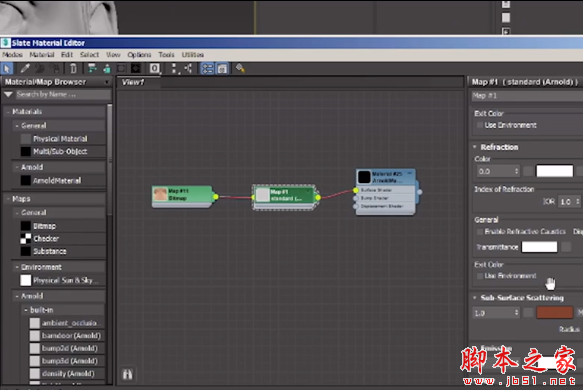The image size is (587, 392).
Task: Select ArnoldMaterial in the browser list
Action: point(57,181)
